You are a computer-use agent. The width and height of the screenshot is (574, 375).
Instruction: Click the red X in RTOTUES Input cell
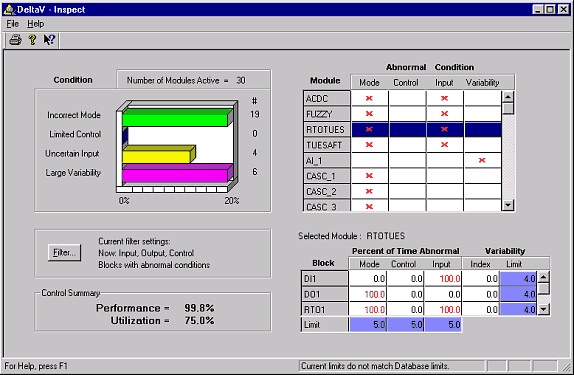(x=444, y=129)
